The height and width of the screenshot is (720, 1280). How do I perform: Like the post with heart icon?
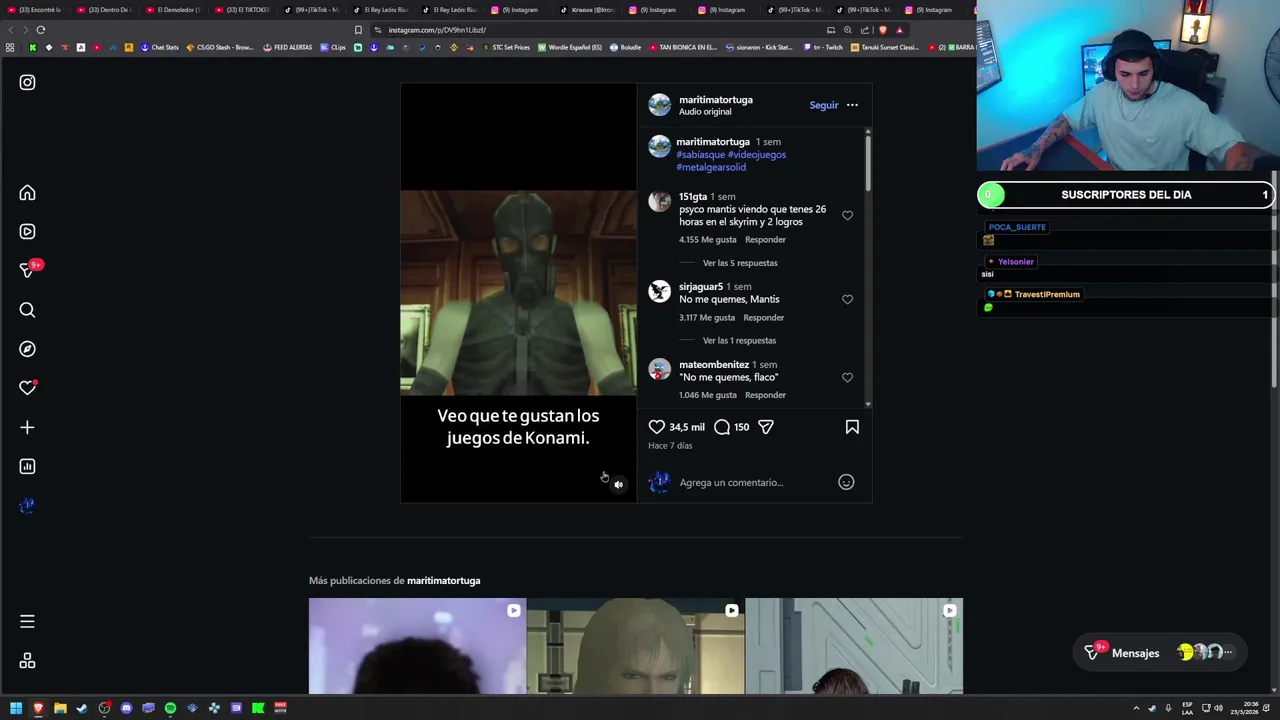[656, 427]
